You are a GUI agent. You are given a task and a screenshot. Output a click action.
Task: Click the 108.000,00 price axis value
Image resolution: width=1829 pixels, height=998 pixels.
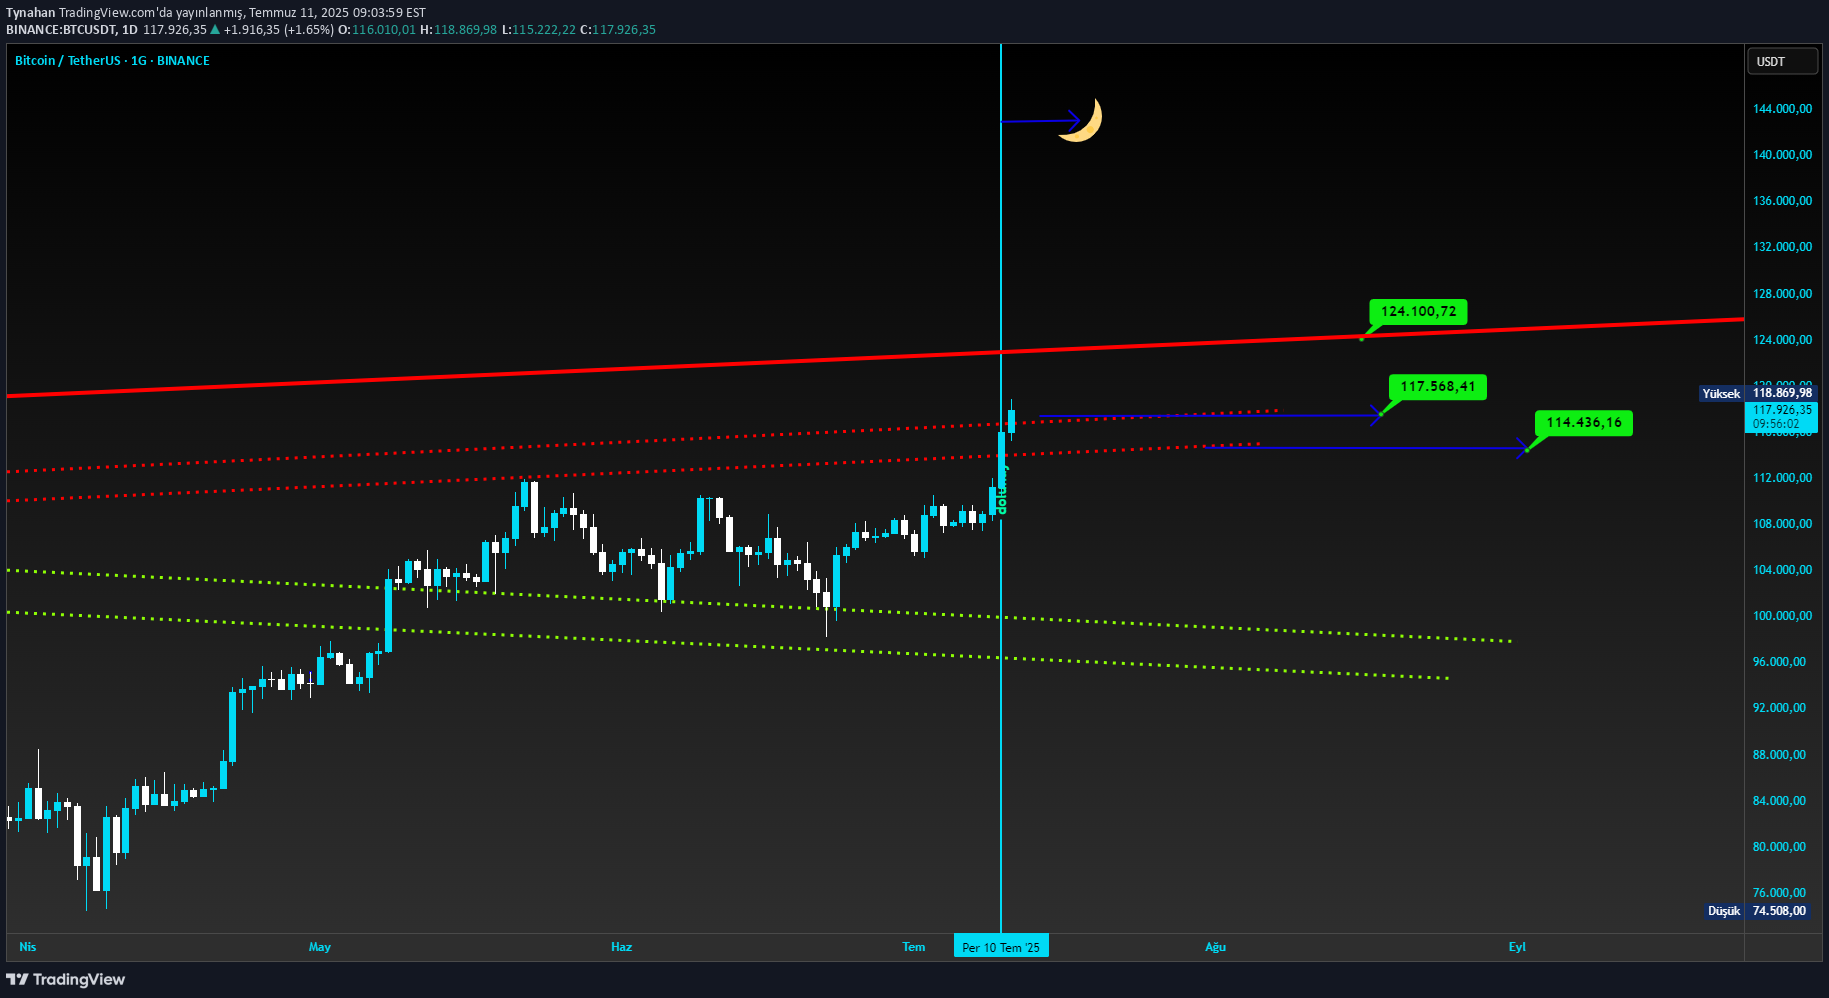coord(1782,524)
